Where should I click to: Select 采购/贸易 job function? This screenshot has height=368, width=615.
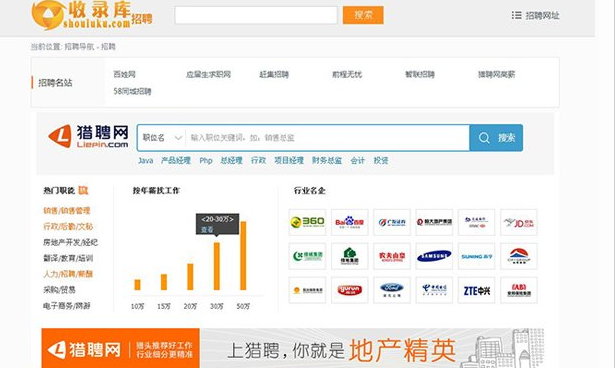tap(59, 290)
